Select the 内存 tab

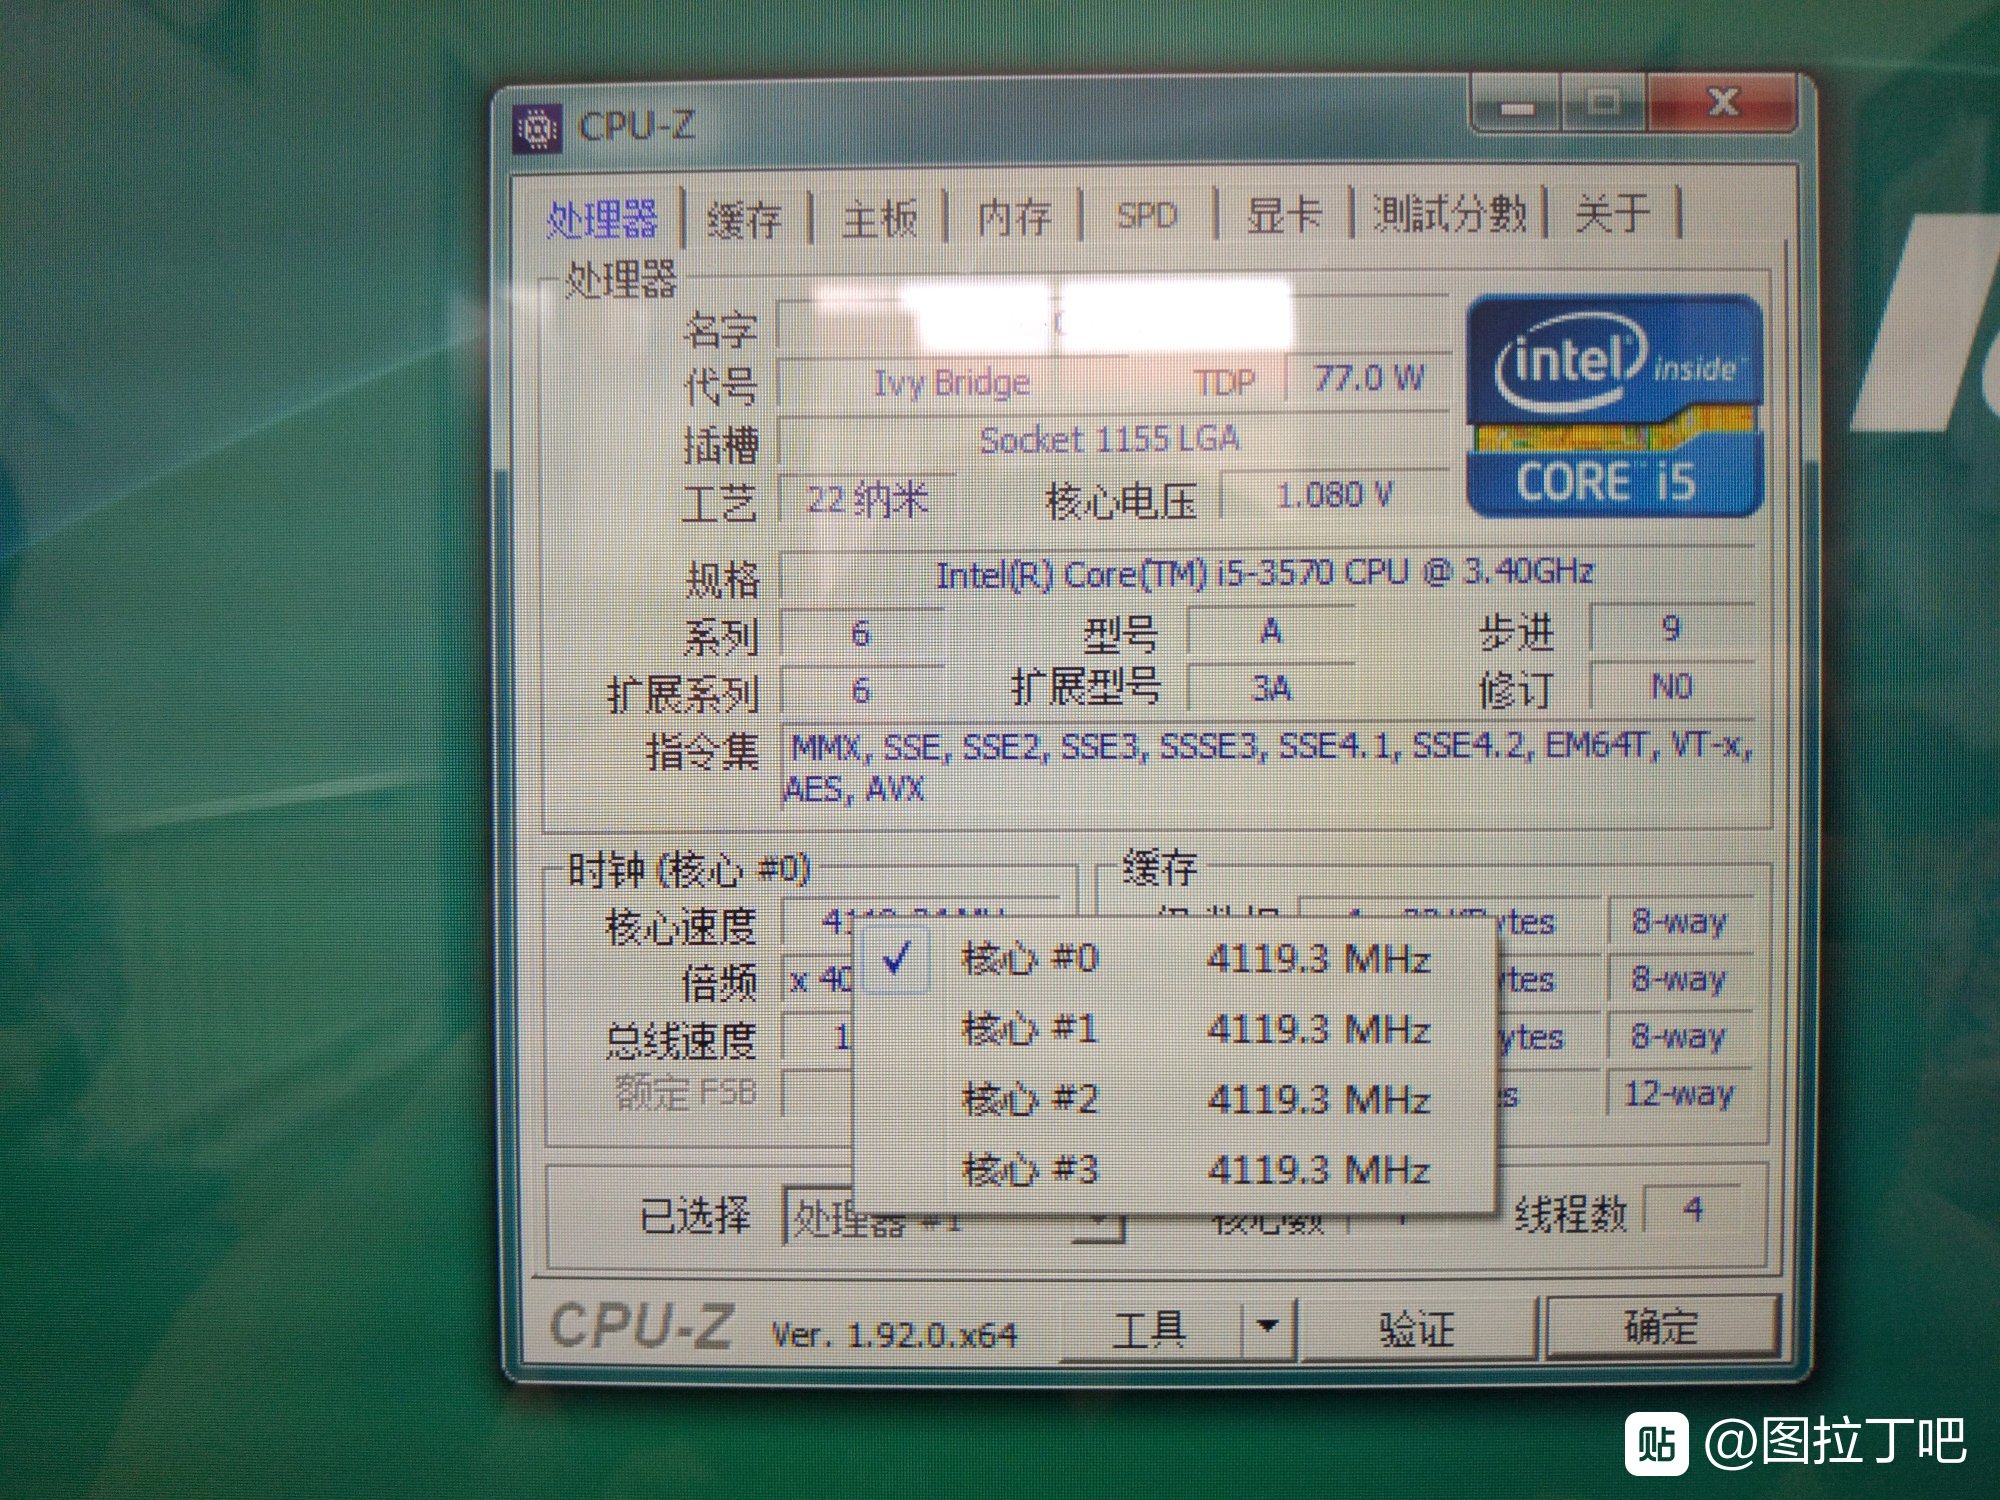pyautogui.click(x=1014, y=217)
